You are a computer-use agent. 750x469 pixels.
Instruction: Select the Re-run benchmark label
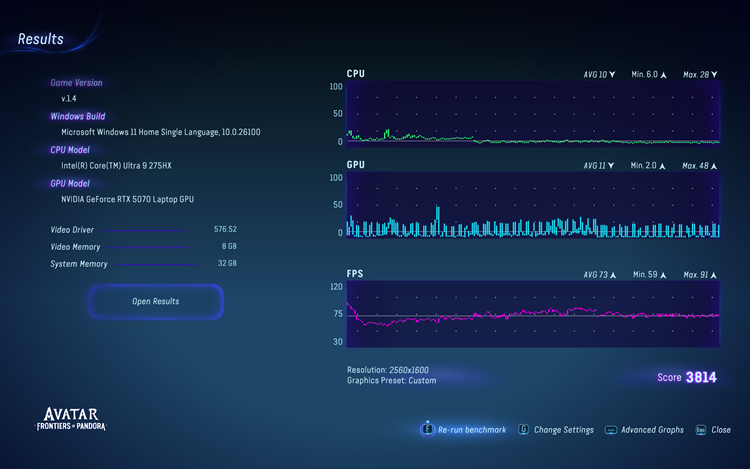pos(472,430)
